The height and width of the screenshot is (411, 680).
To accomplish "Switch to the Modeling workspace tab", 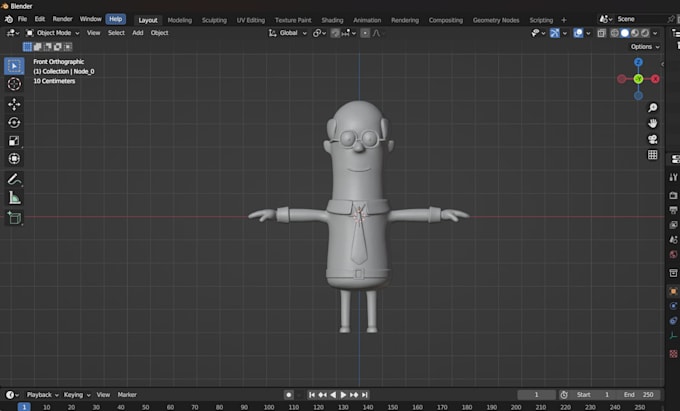I will (x=180, y=20).
